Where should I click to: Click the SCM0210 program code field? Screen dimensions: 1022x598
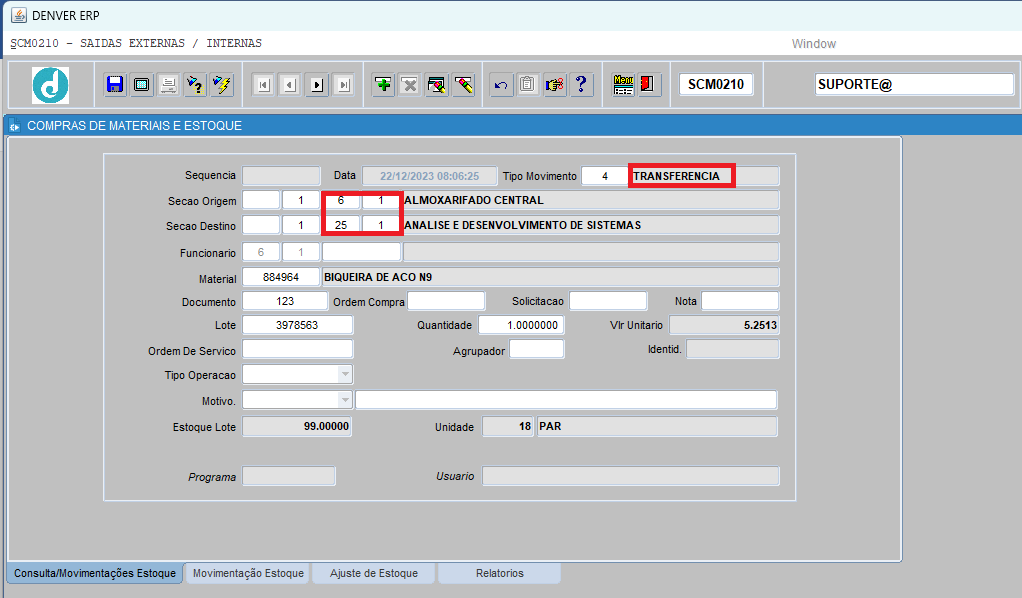click(x=716, y=84)
